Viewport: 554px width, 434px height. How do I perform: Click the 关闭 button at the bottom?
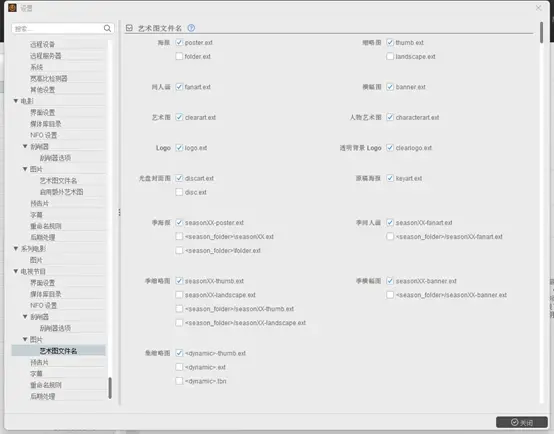point(522,422)
